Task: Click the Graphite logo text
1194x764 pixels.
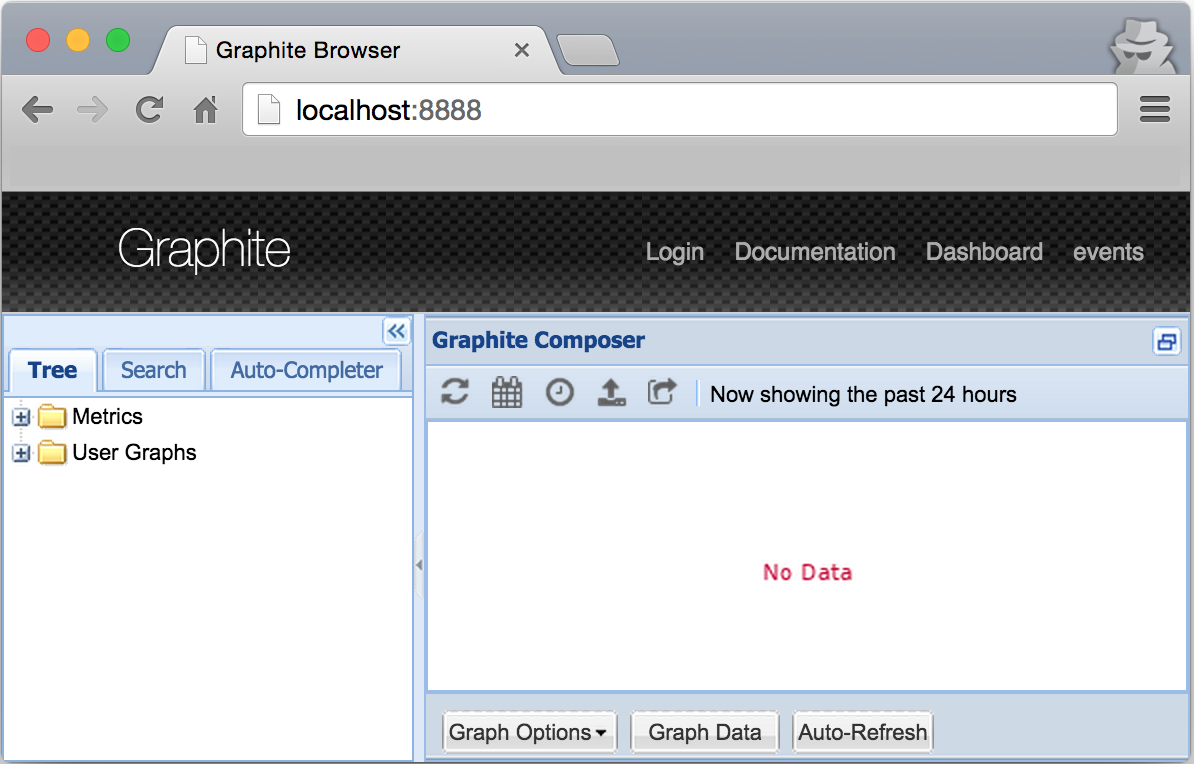Action: pos(204,249)
